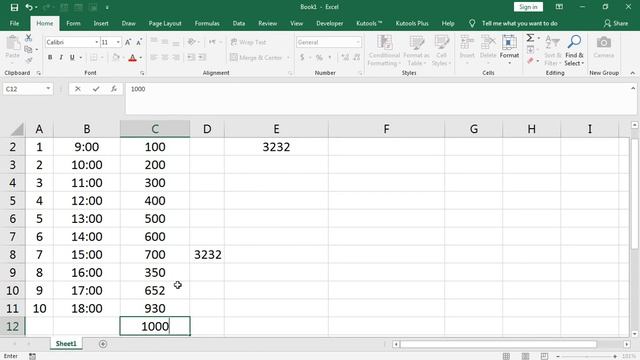The image size is (640, 360).
Task: Click the Format as Table icon
Action: (416, 42)
